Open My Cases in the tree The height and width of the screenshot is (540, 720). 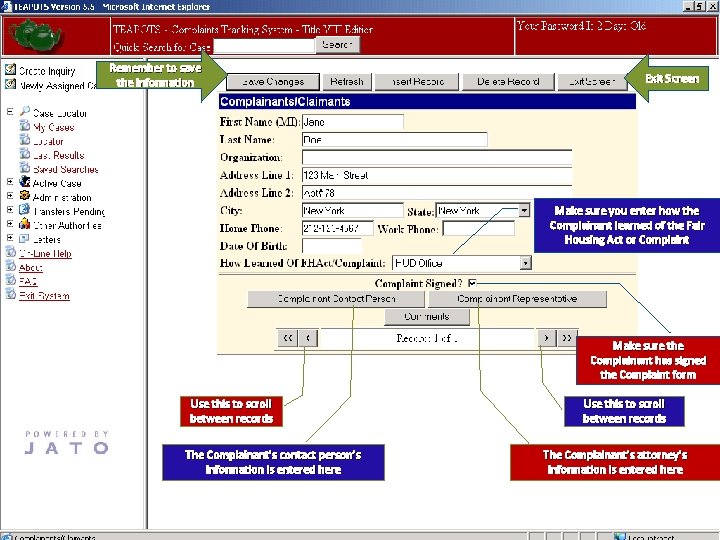(54, 127)
